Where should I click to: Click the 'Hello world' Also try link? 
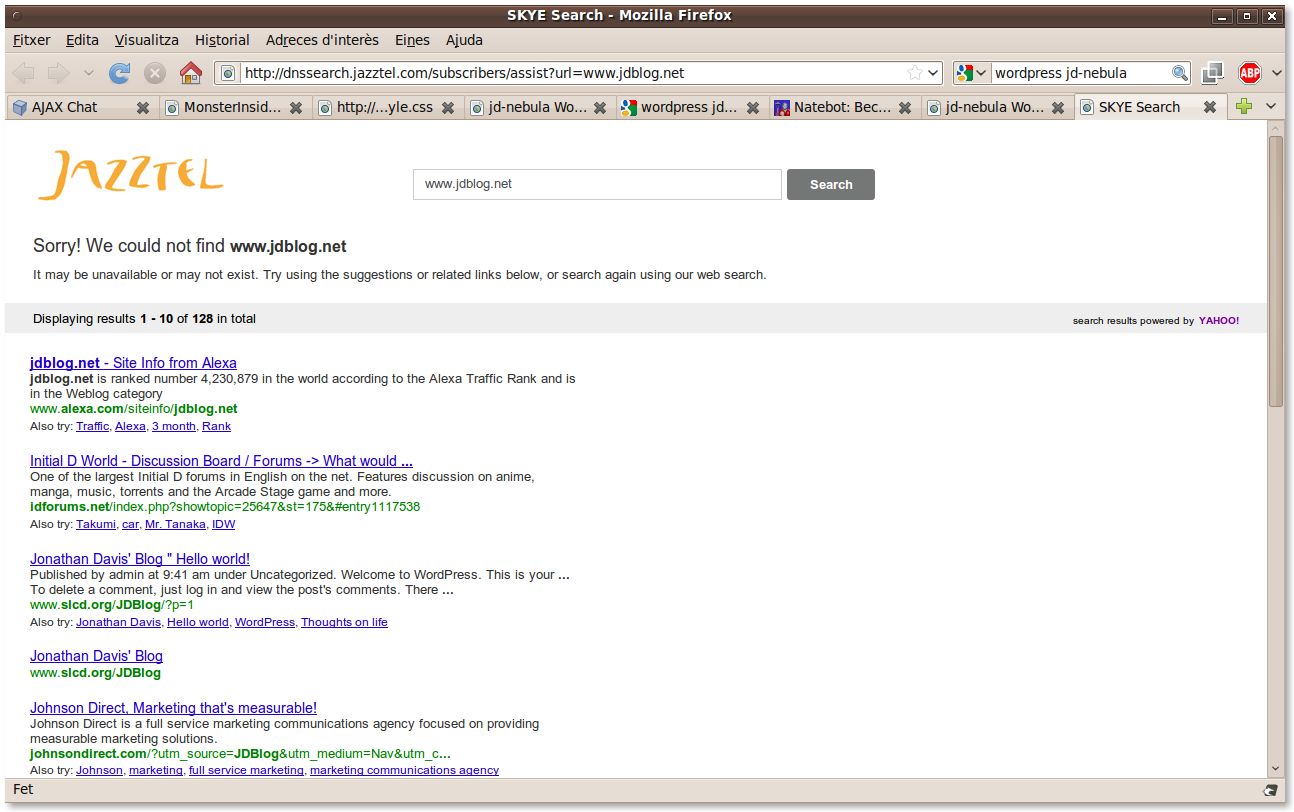[198, 622]
